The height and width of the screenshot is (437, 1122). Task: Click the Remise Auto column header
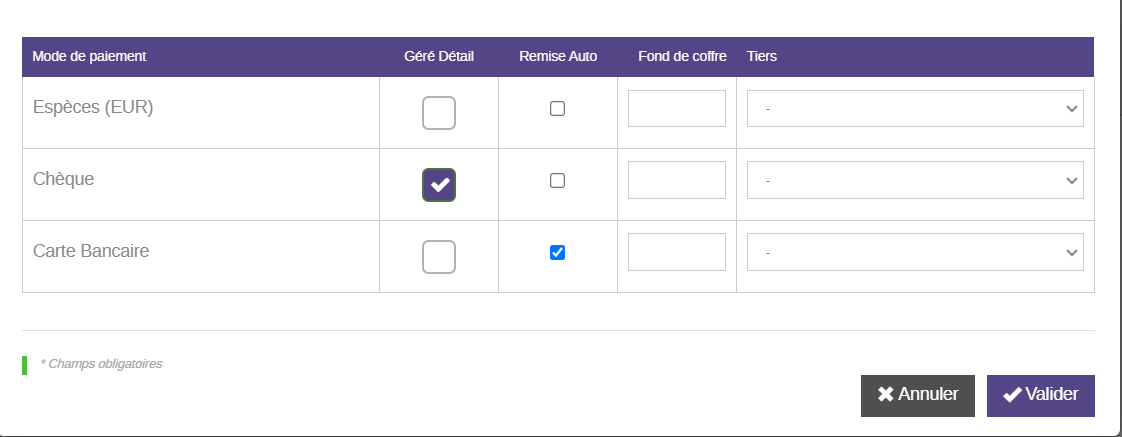pyautogui.click(x=558, y=57)
